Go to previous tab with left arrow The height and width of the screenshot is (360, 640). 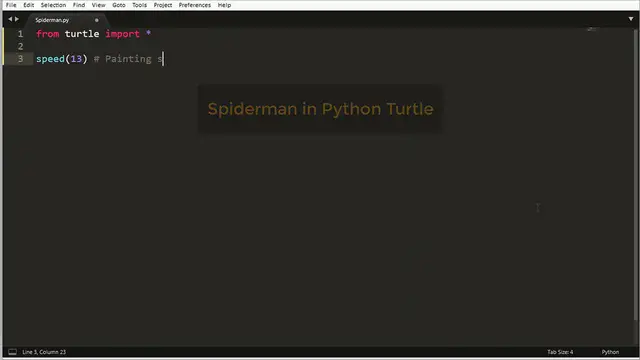[x=10, y=19]
